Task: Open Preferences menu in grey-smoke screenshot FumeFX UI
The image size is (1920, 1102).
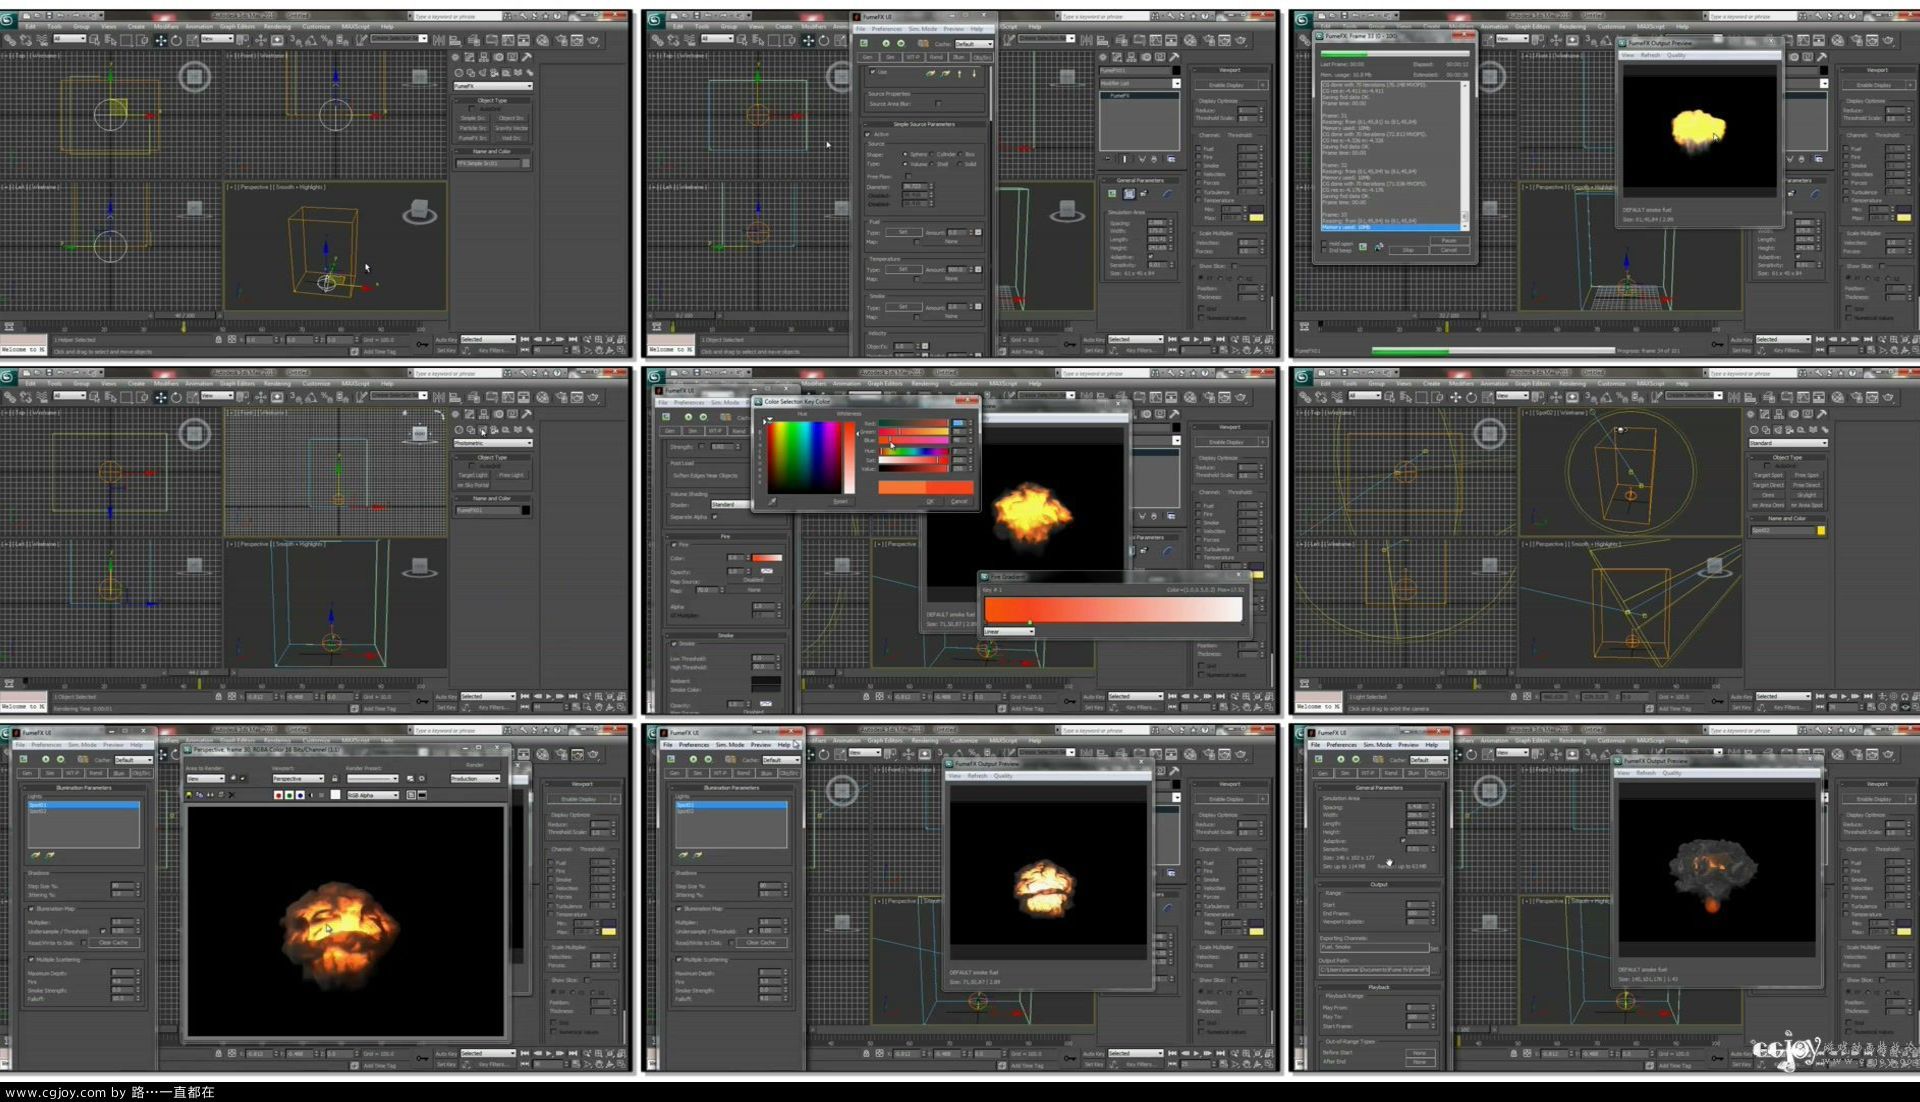Action: [x=1341, y=745]
